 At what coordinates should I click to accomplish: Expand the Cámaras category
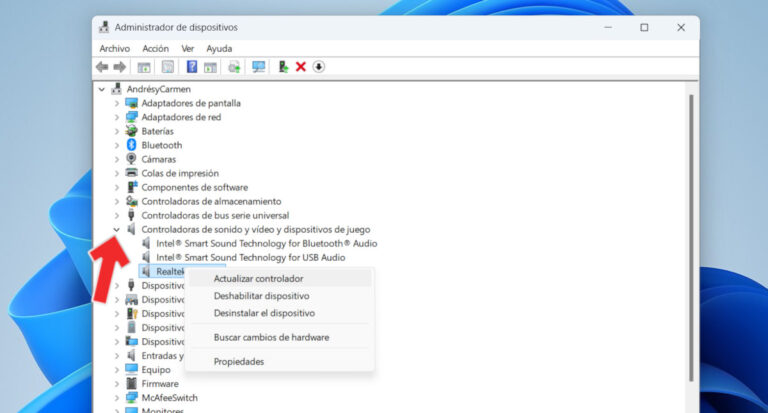click(117, 159)
